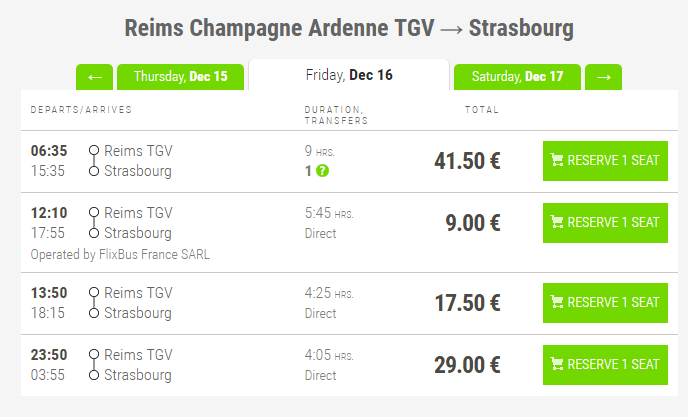Click the green transfer help question mark

coord(322,171)
